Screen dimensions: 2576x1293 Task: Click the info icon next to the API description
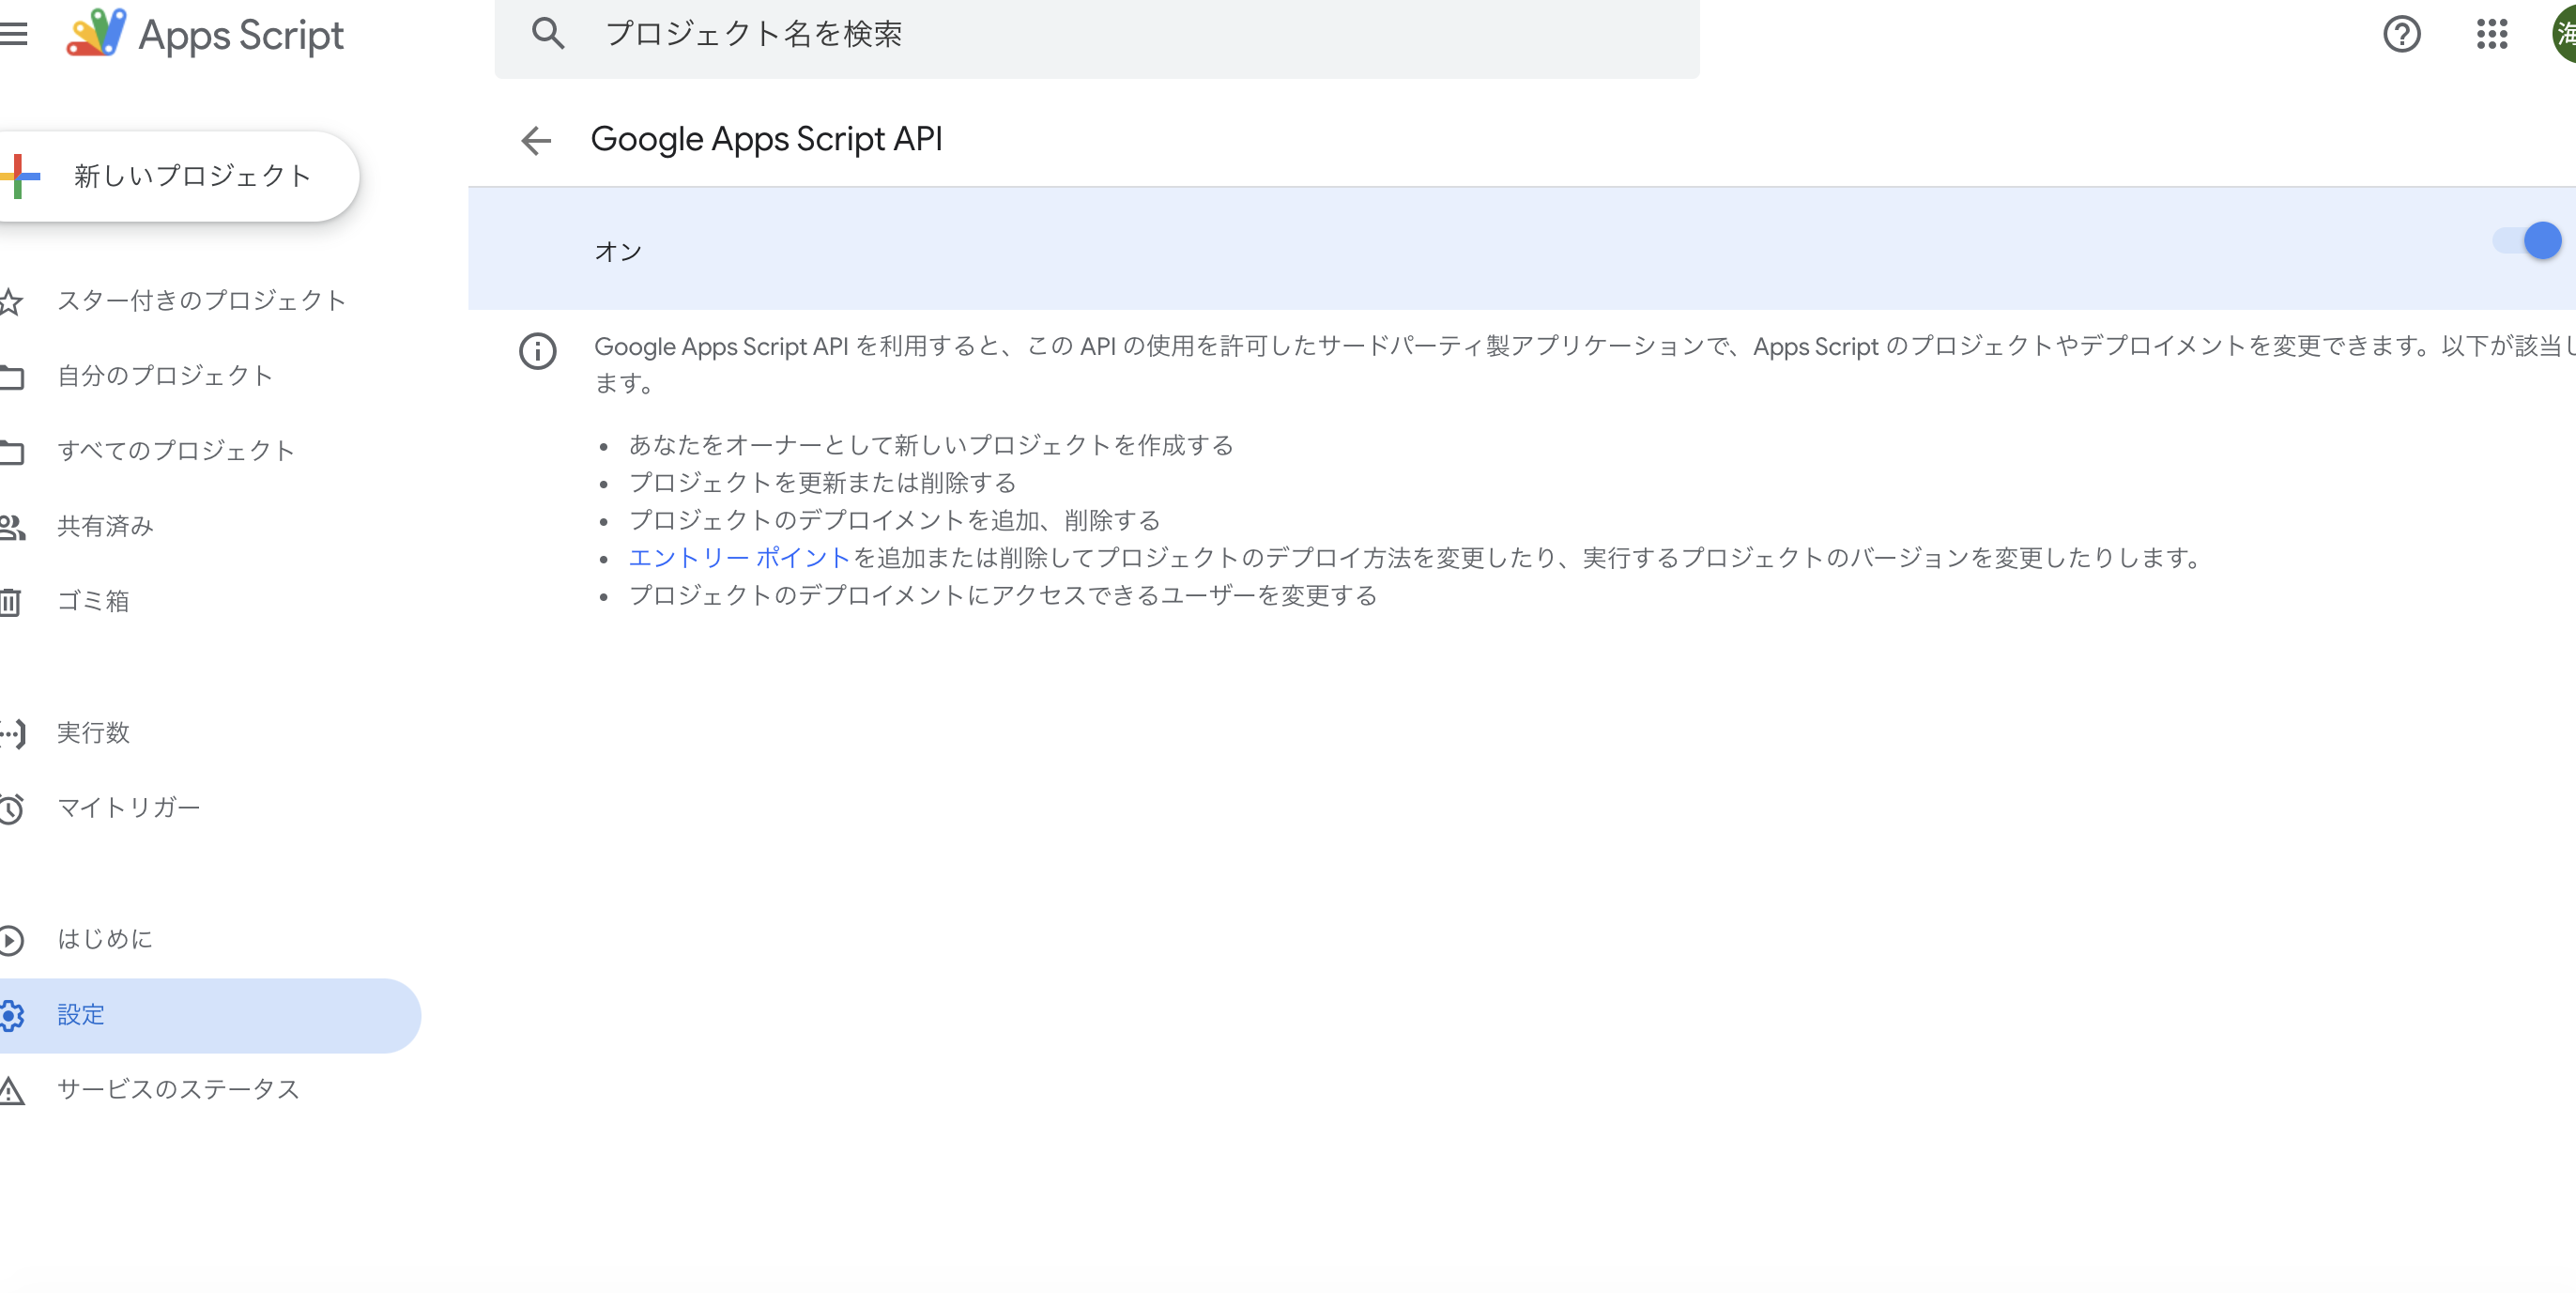pyautogui.click(x=538, y=352)
